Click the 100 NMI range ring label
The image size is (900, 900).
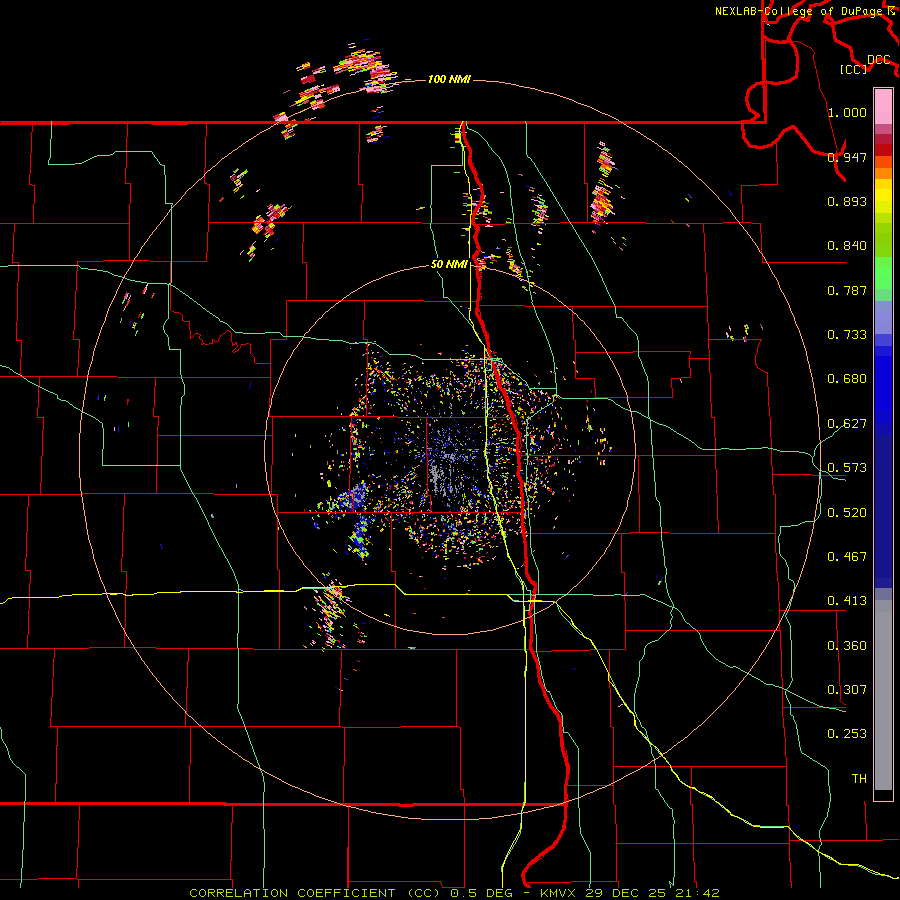click(x=449, y=79)
